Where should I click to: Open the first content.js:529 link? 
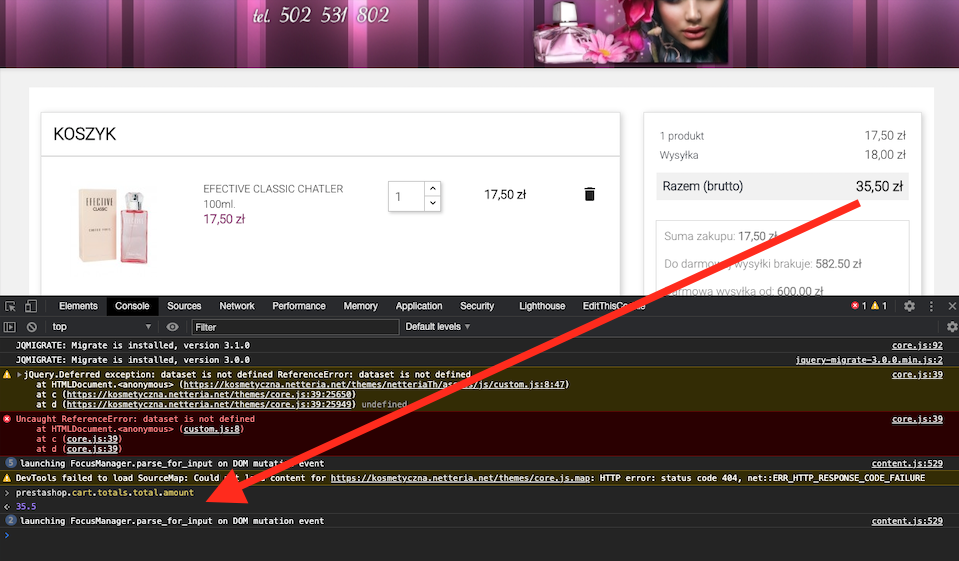point(907,464)
